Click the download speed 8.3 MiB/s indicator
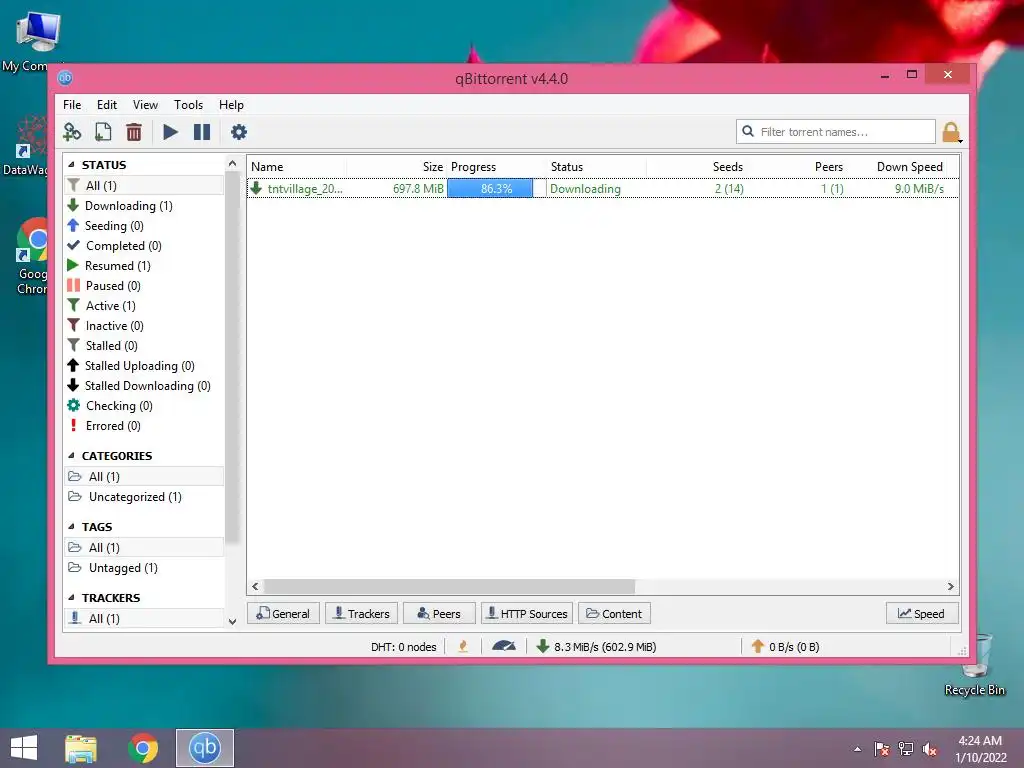 [596, 647]
